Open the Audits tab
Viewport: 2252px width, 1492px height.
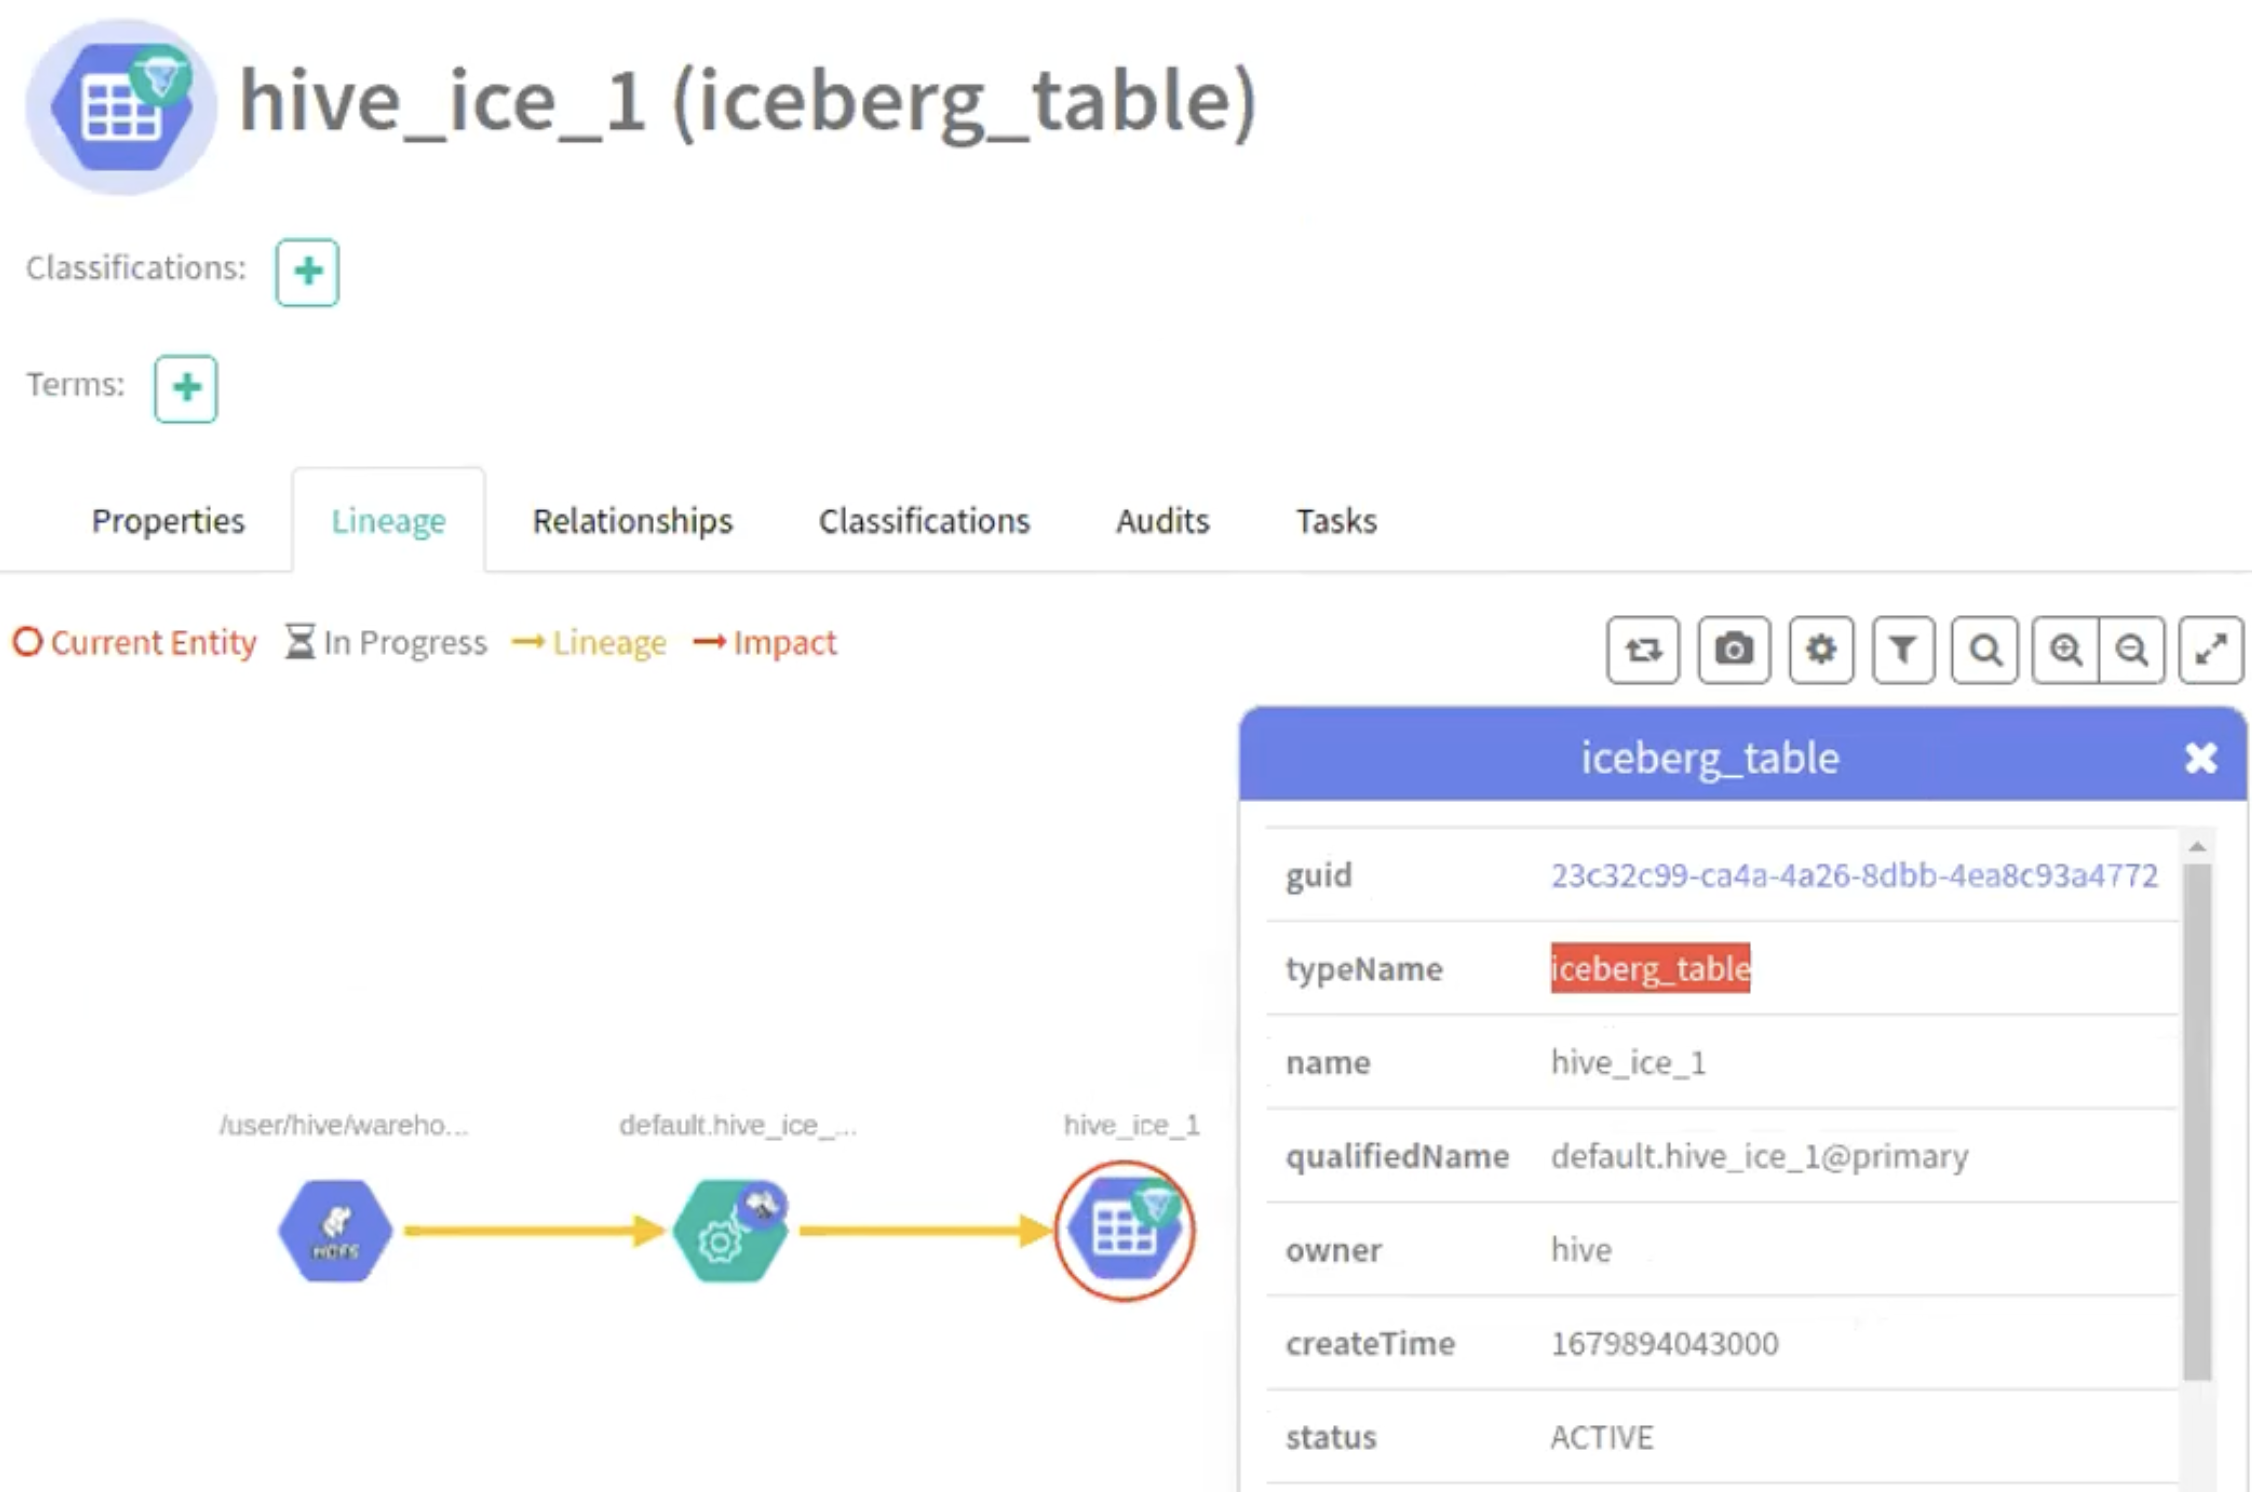pos(1162,521)
